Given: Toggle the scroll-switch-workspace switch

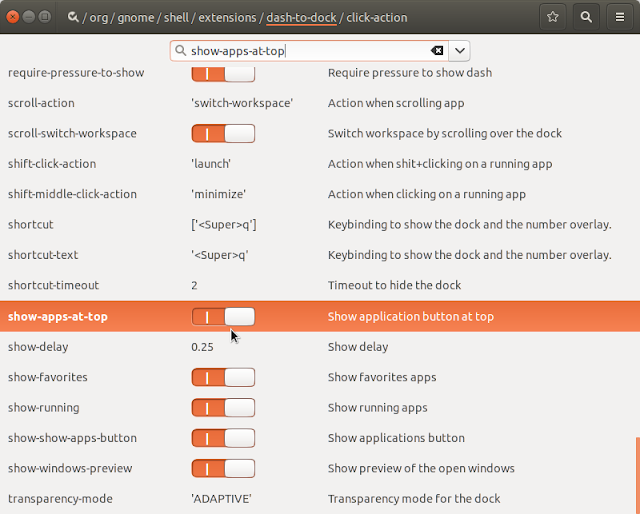Looking at the screenshot, I should [x=223, y=134].
